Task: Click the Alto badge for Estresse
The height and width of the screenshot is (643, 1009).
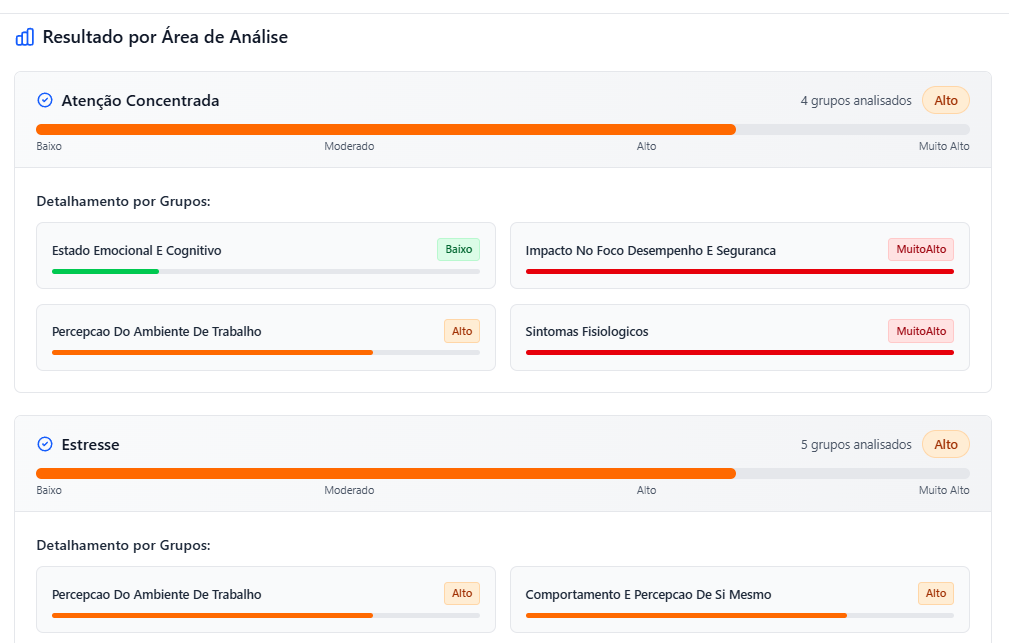Action: 945,444
